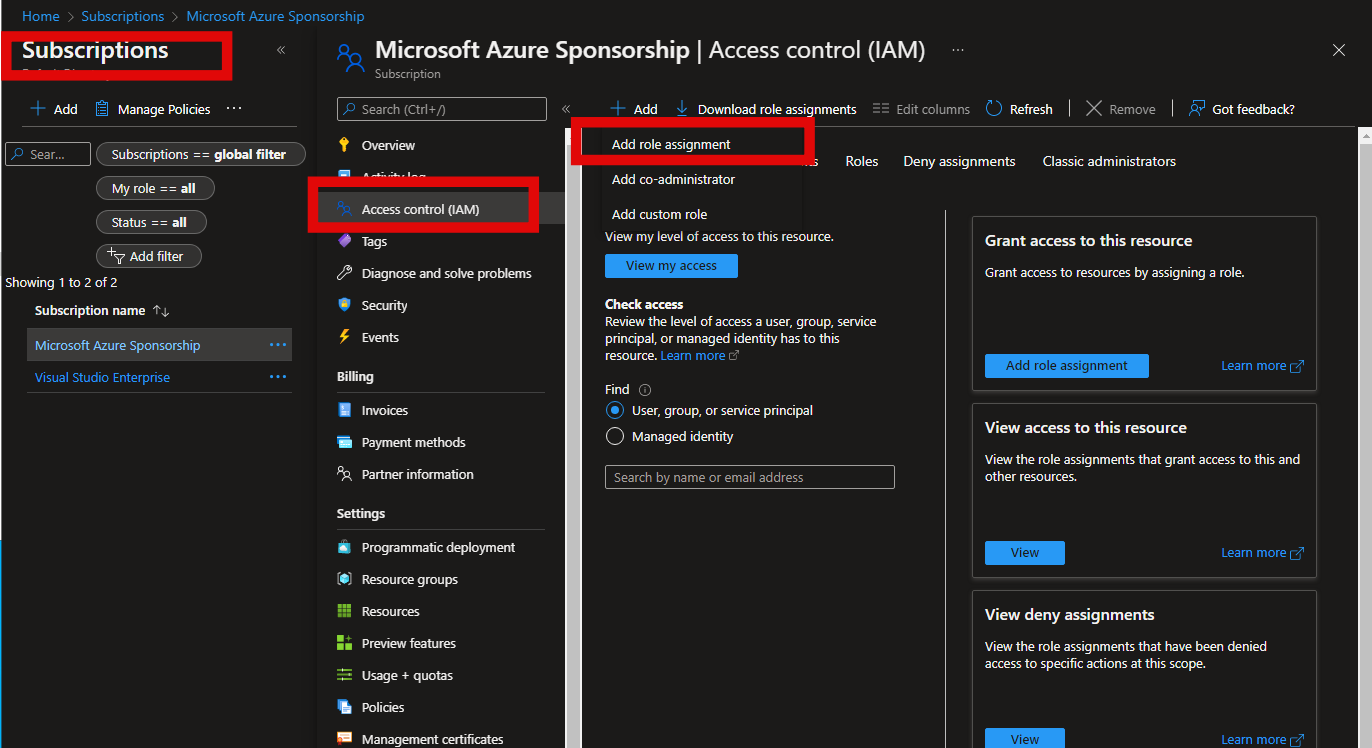Viewport: 1372px width, 748px height.
Task: Click the Subscriptions Add plus icon
Action: (x=38, y=108)
